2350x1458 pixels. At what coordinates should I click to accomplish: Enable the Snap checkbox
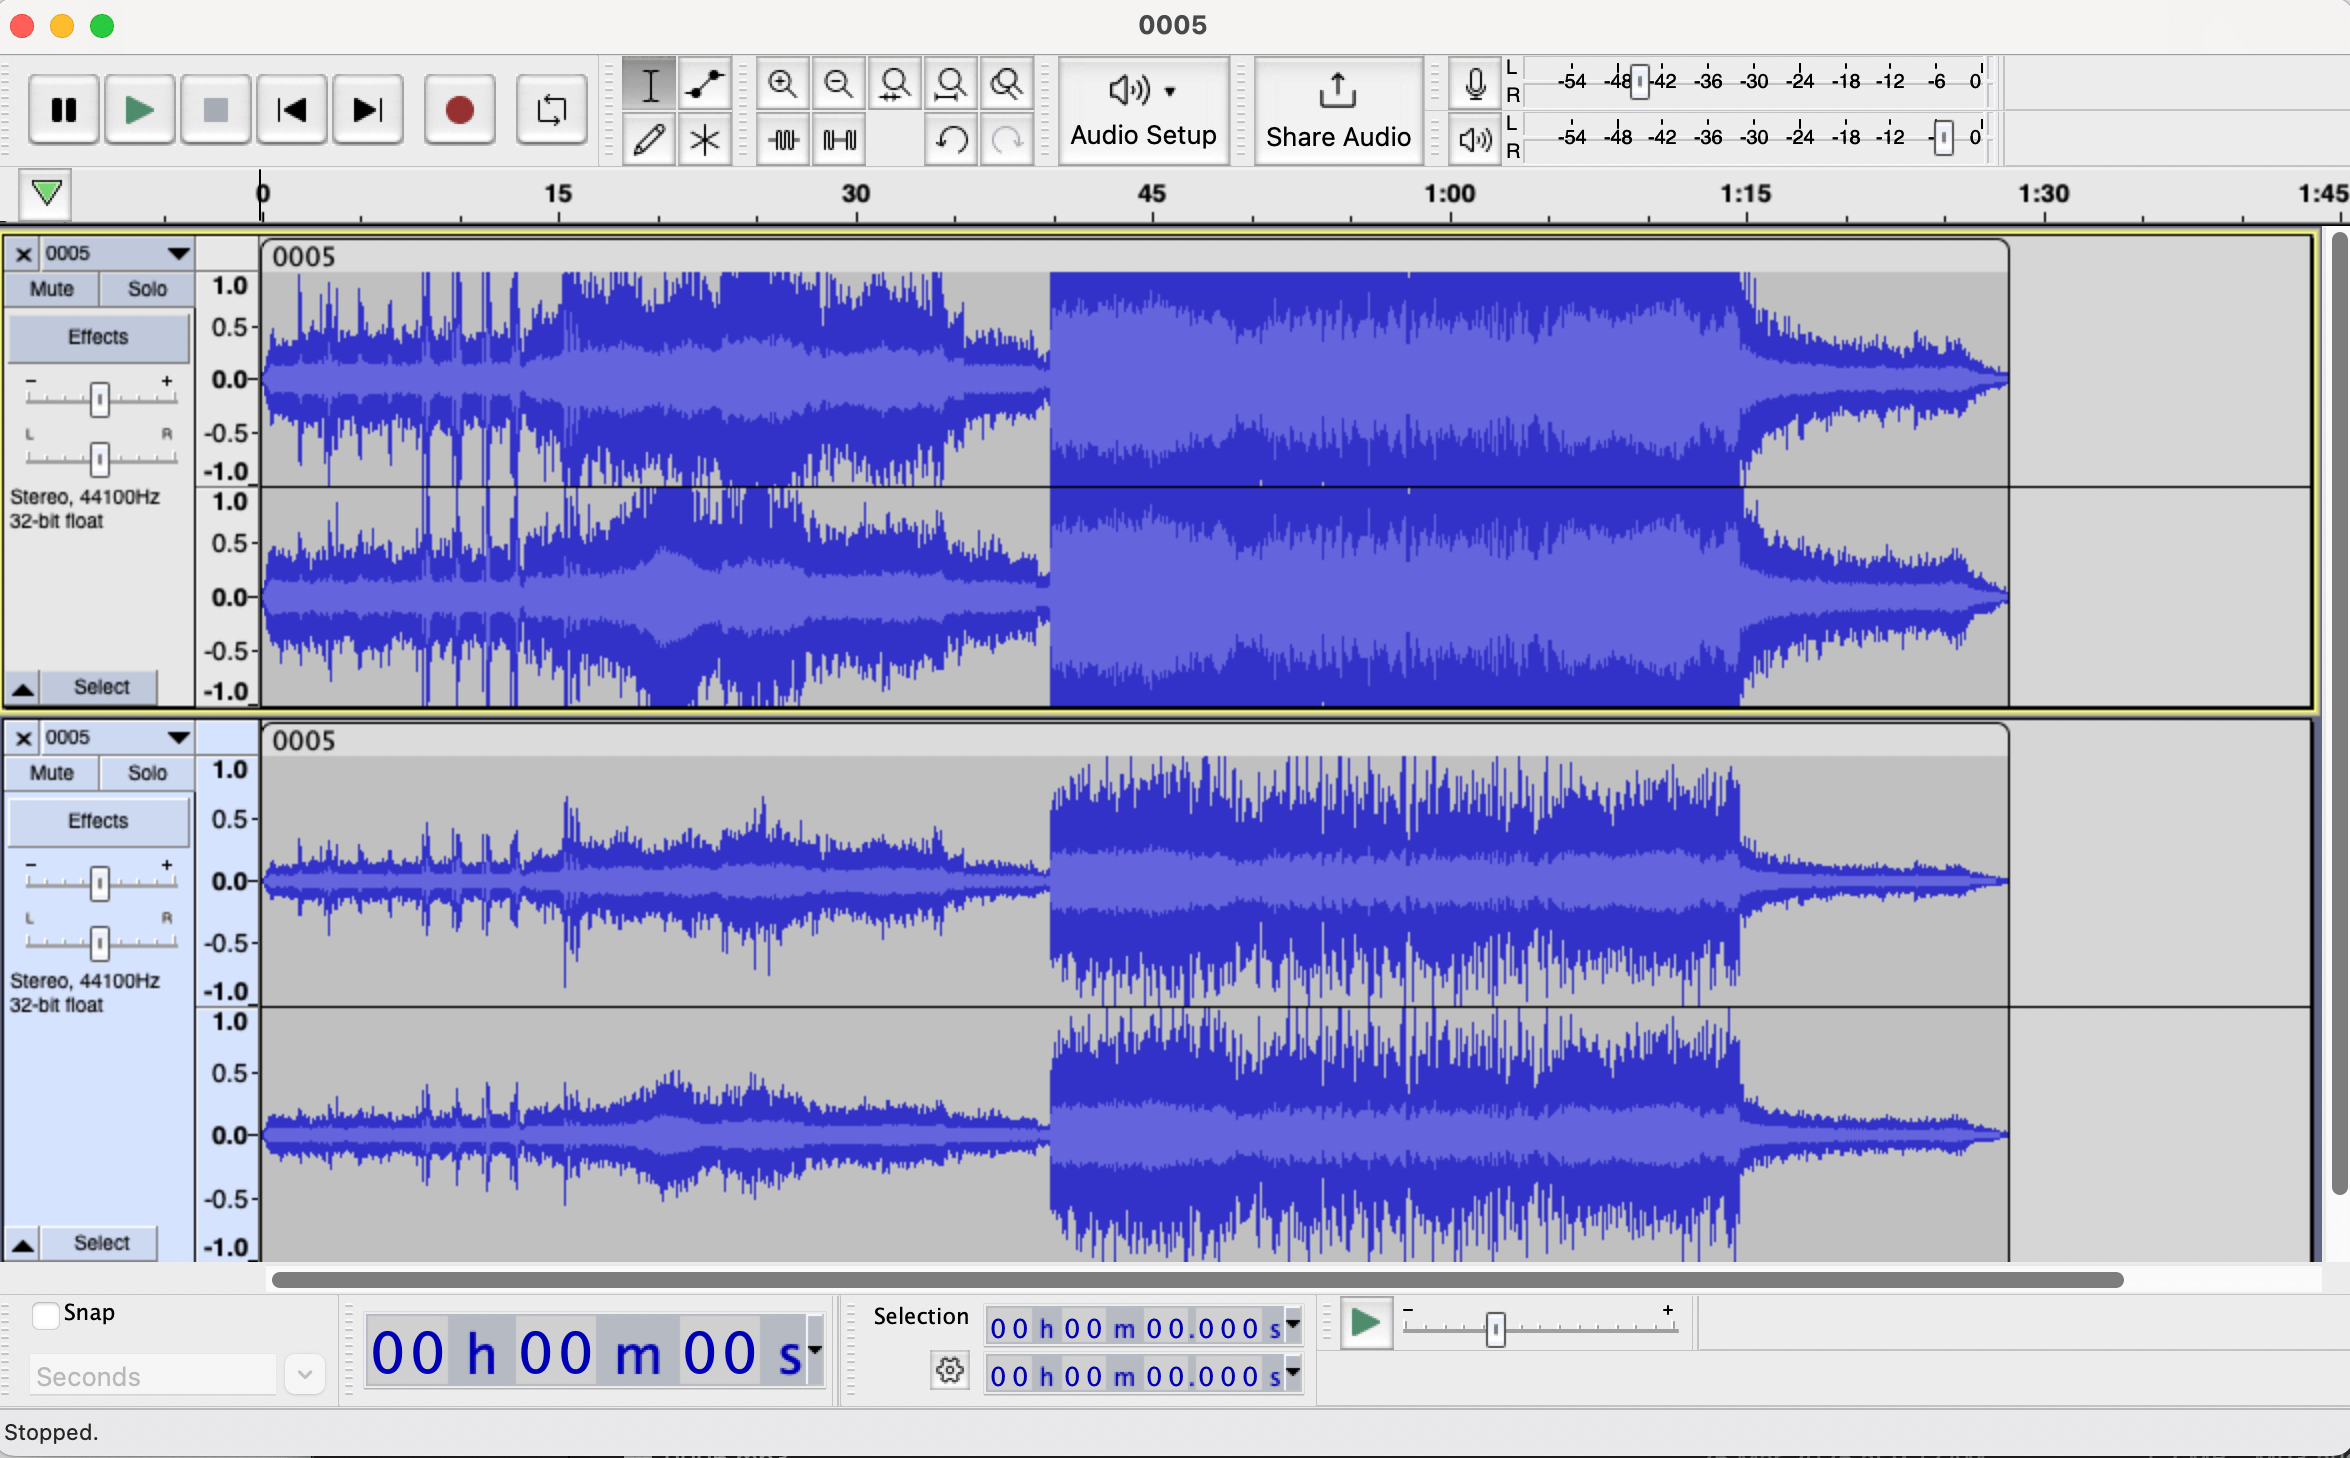(46, 1315)
